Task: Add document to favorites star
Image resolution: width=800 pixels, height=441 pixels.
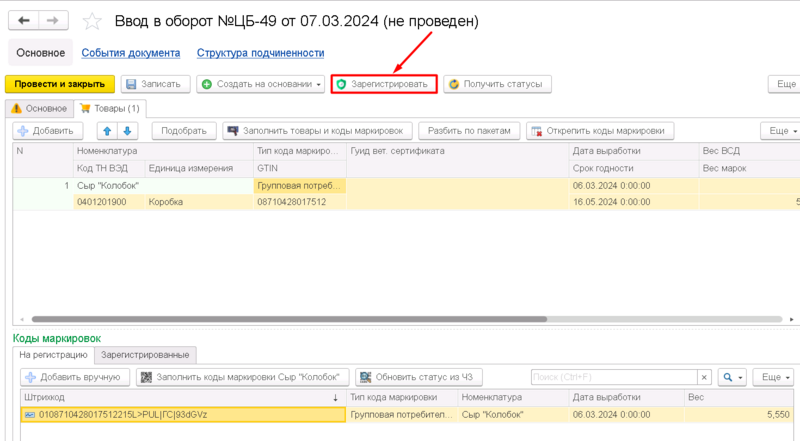Action: [92, 21]
